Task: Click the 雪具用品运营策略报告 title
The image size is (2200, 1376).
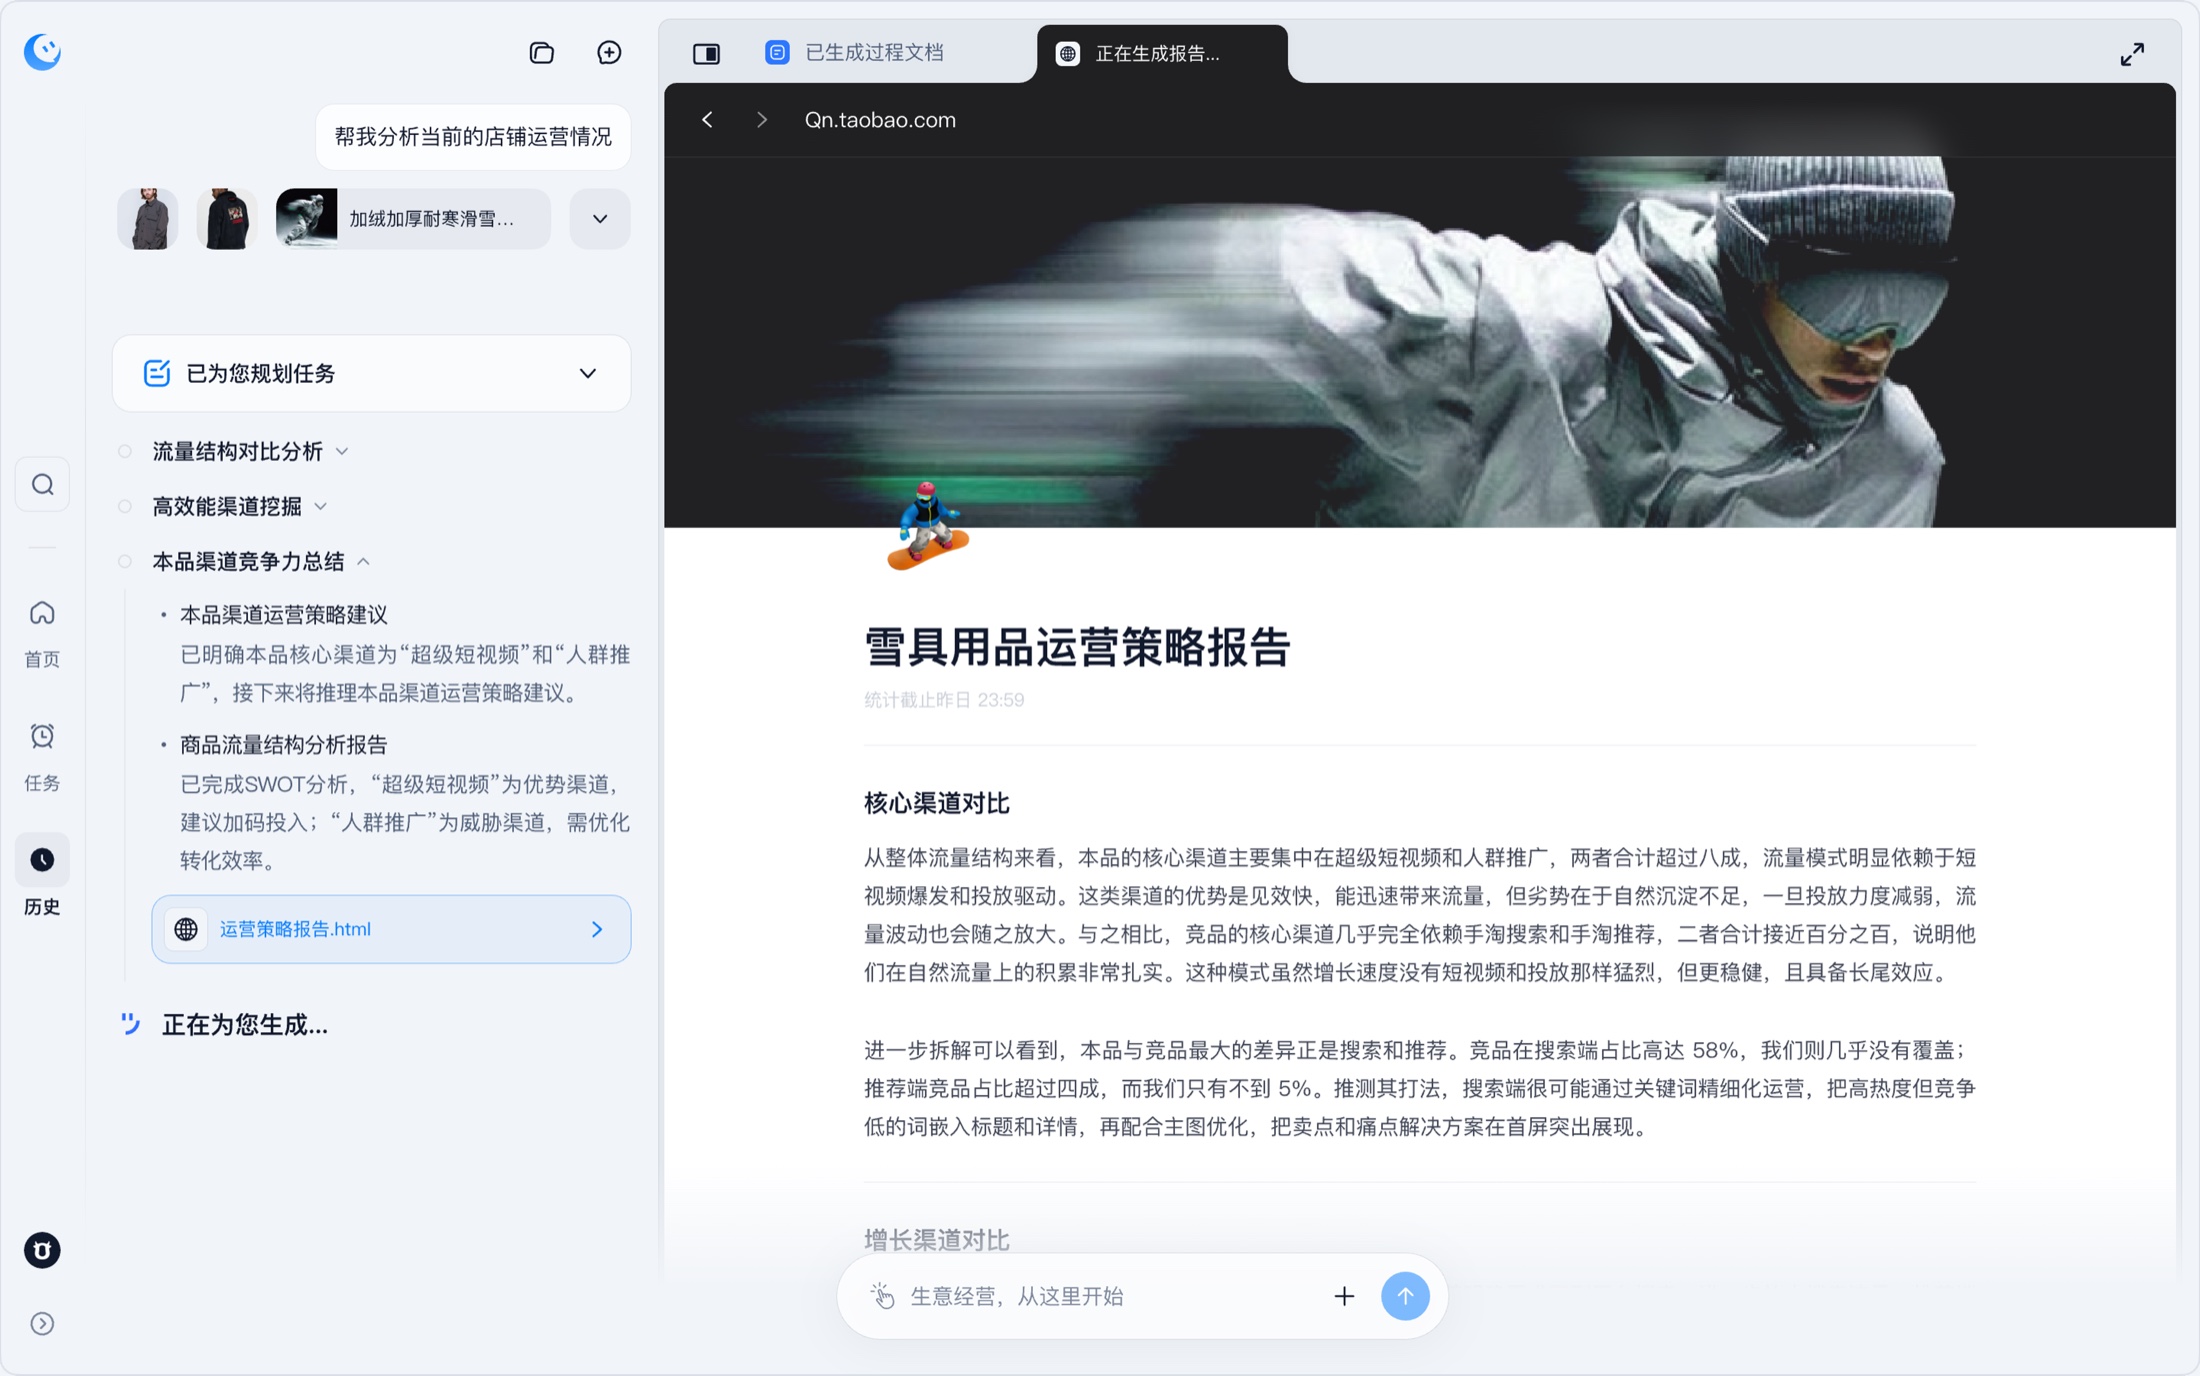Action: pyautogui.click(x=1077, y=647)
